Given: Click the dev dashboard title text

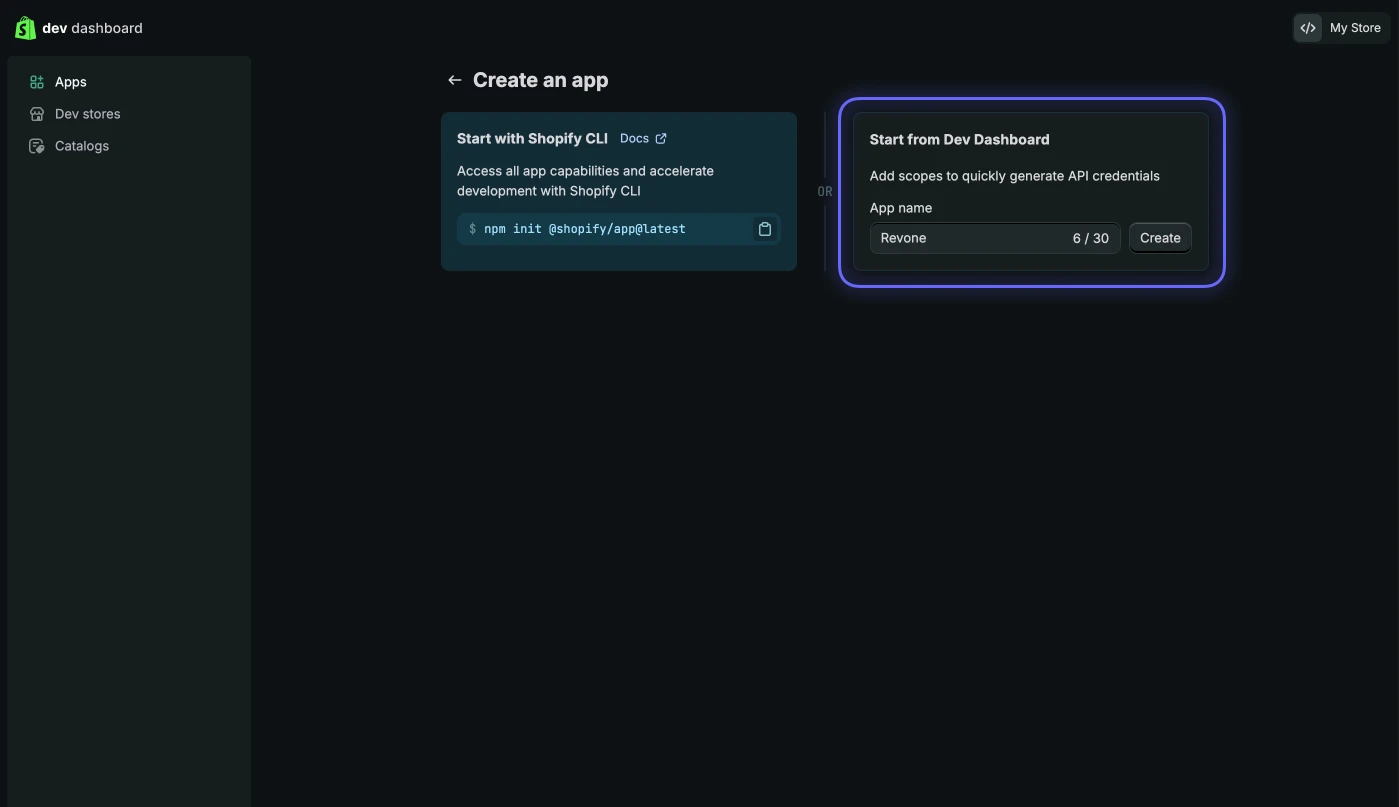Looking at the screenshot, I should tap(92, 28).
